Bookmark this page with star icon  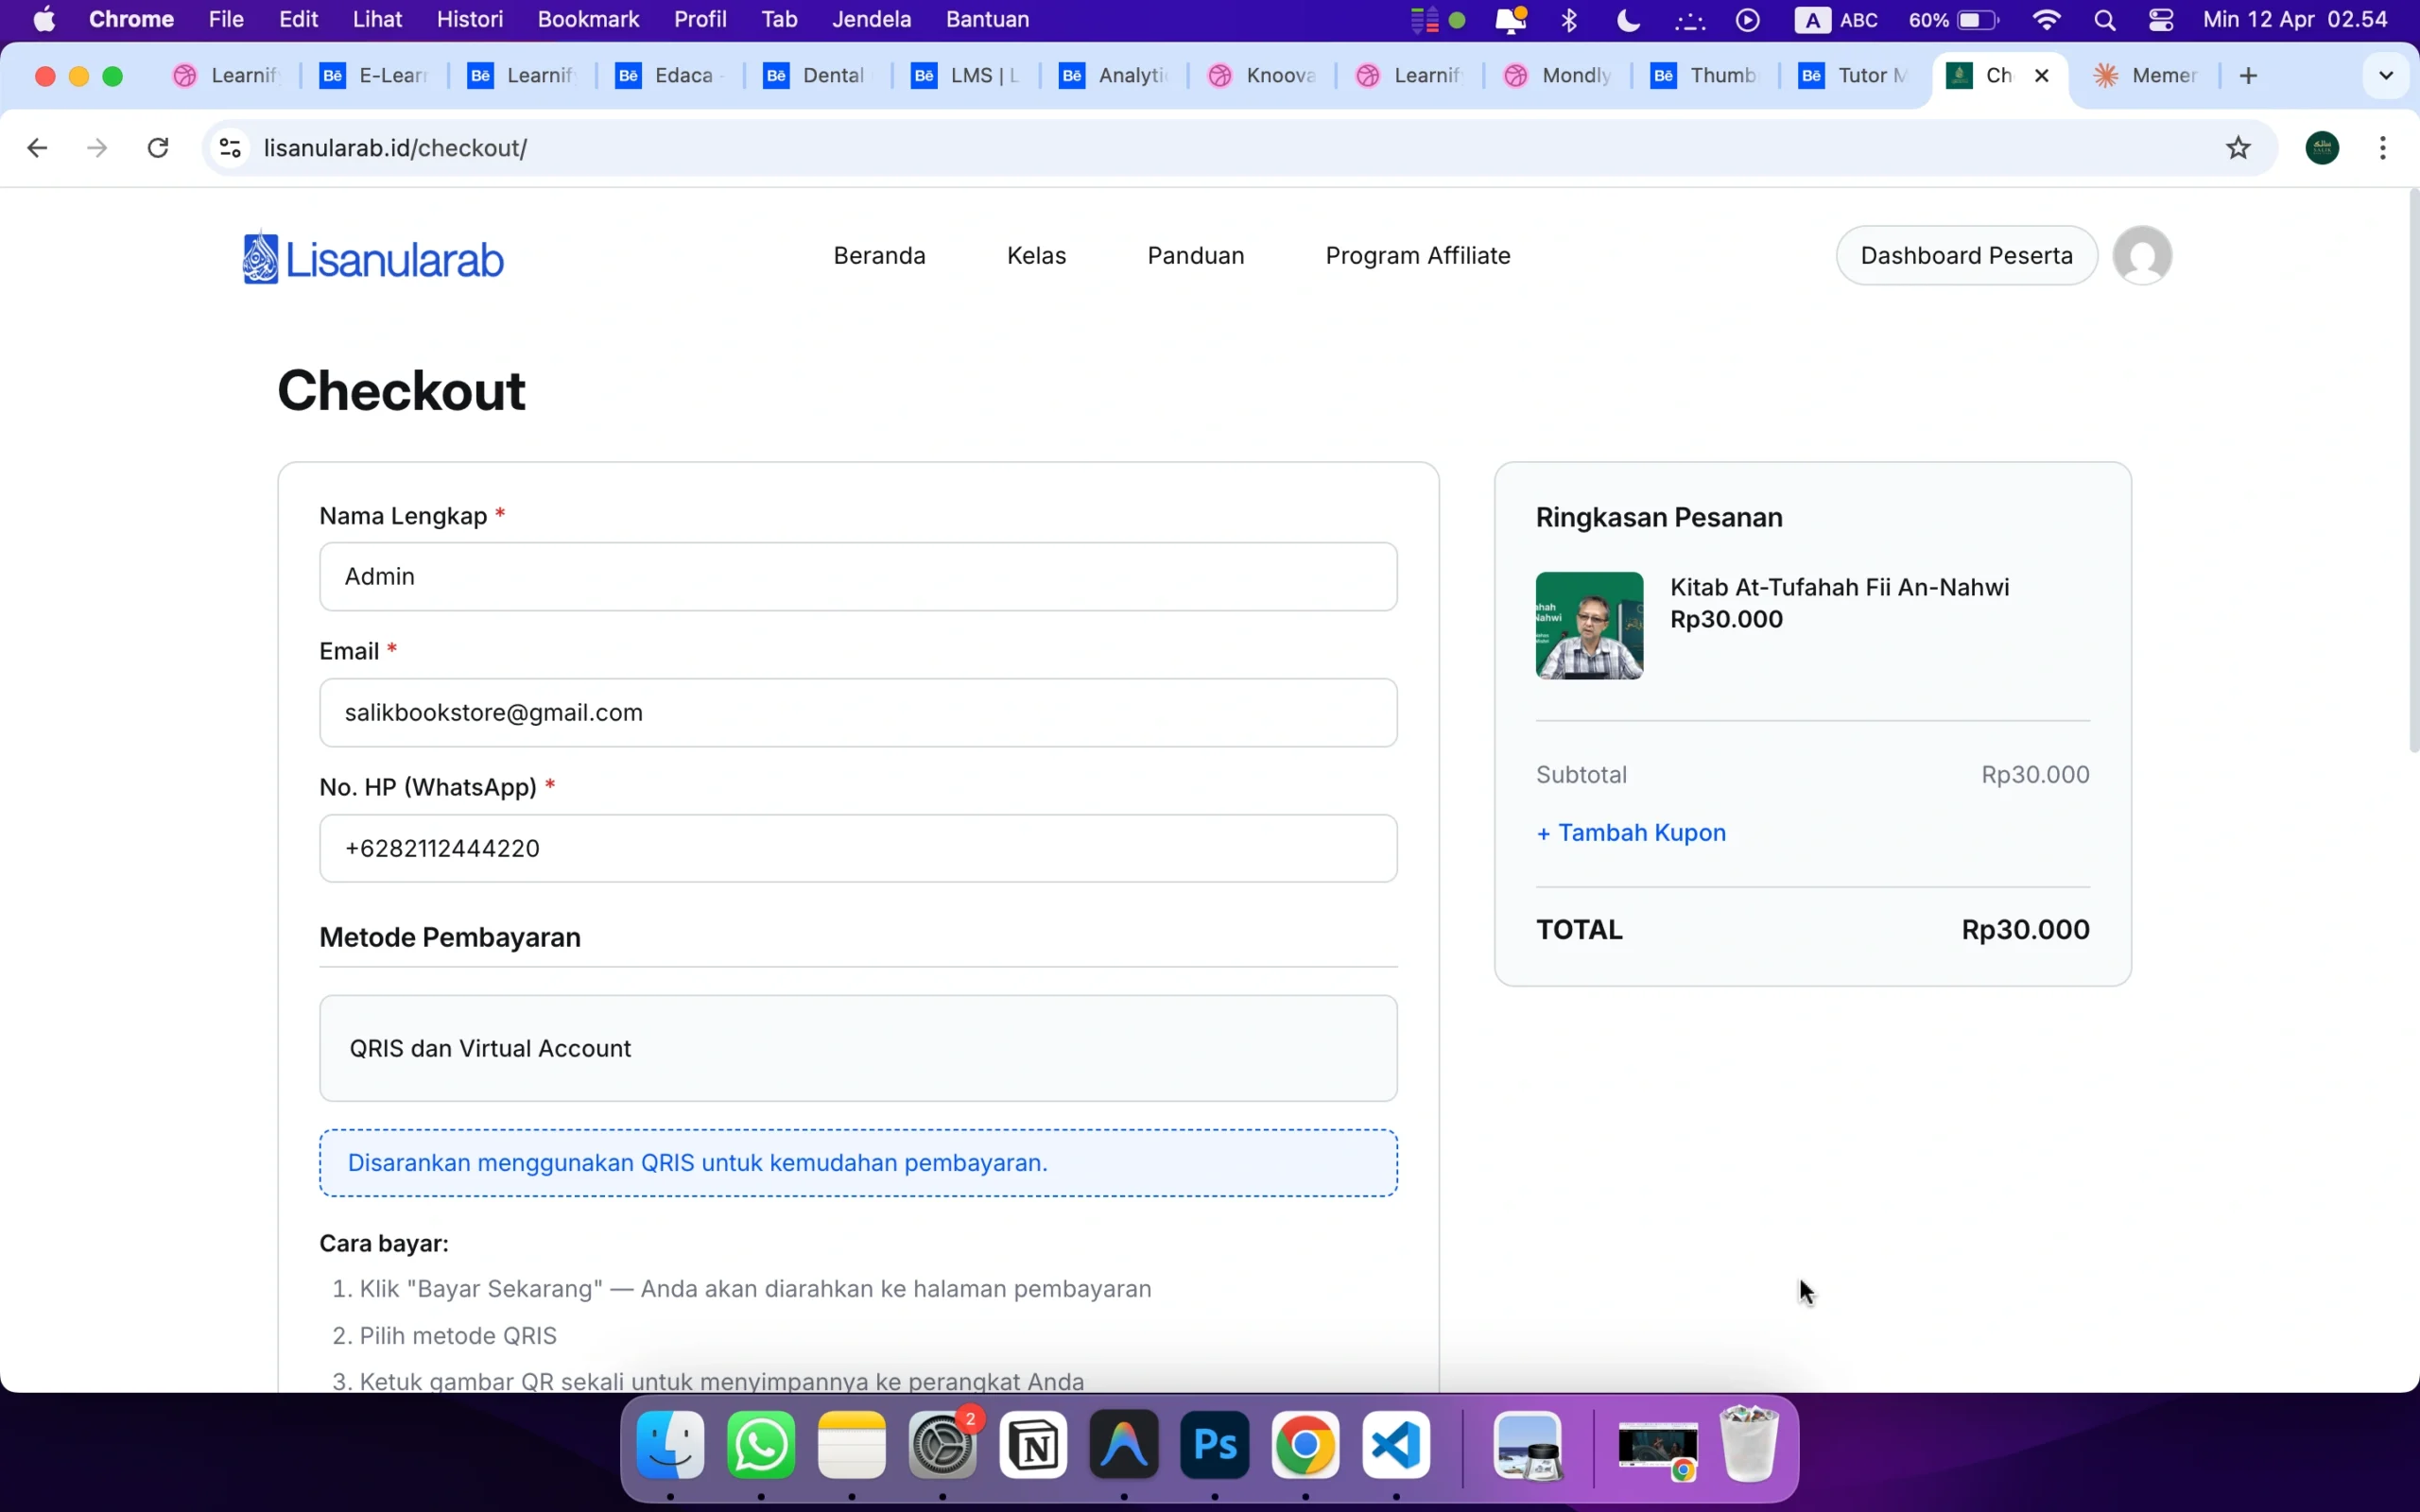click(2237, 148)
